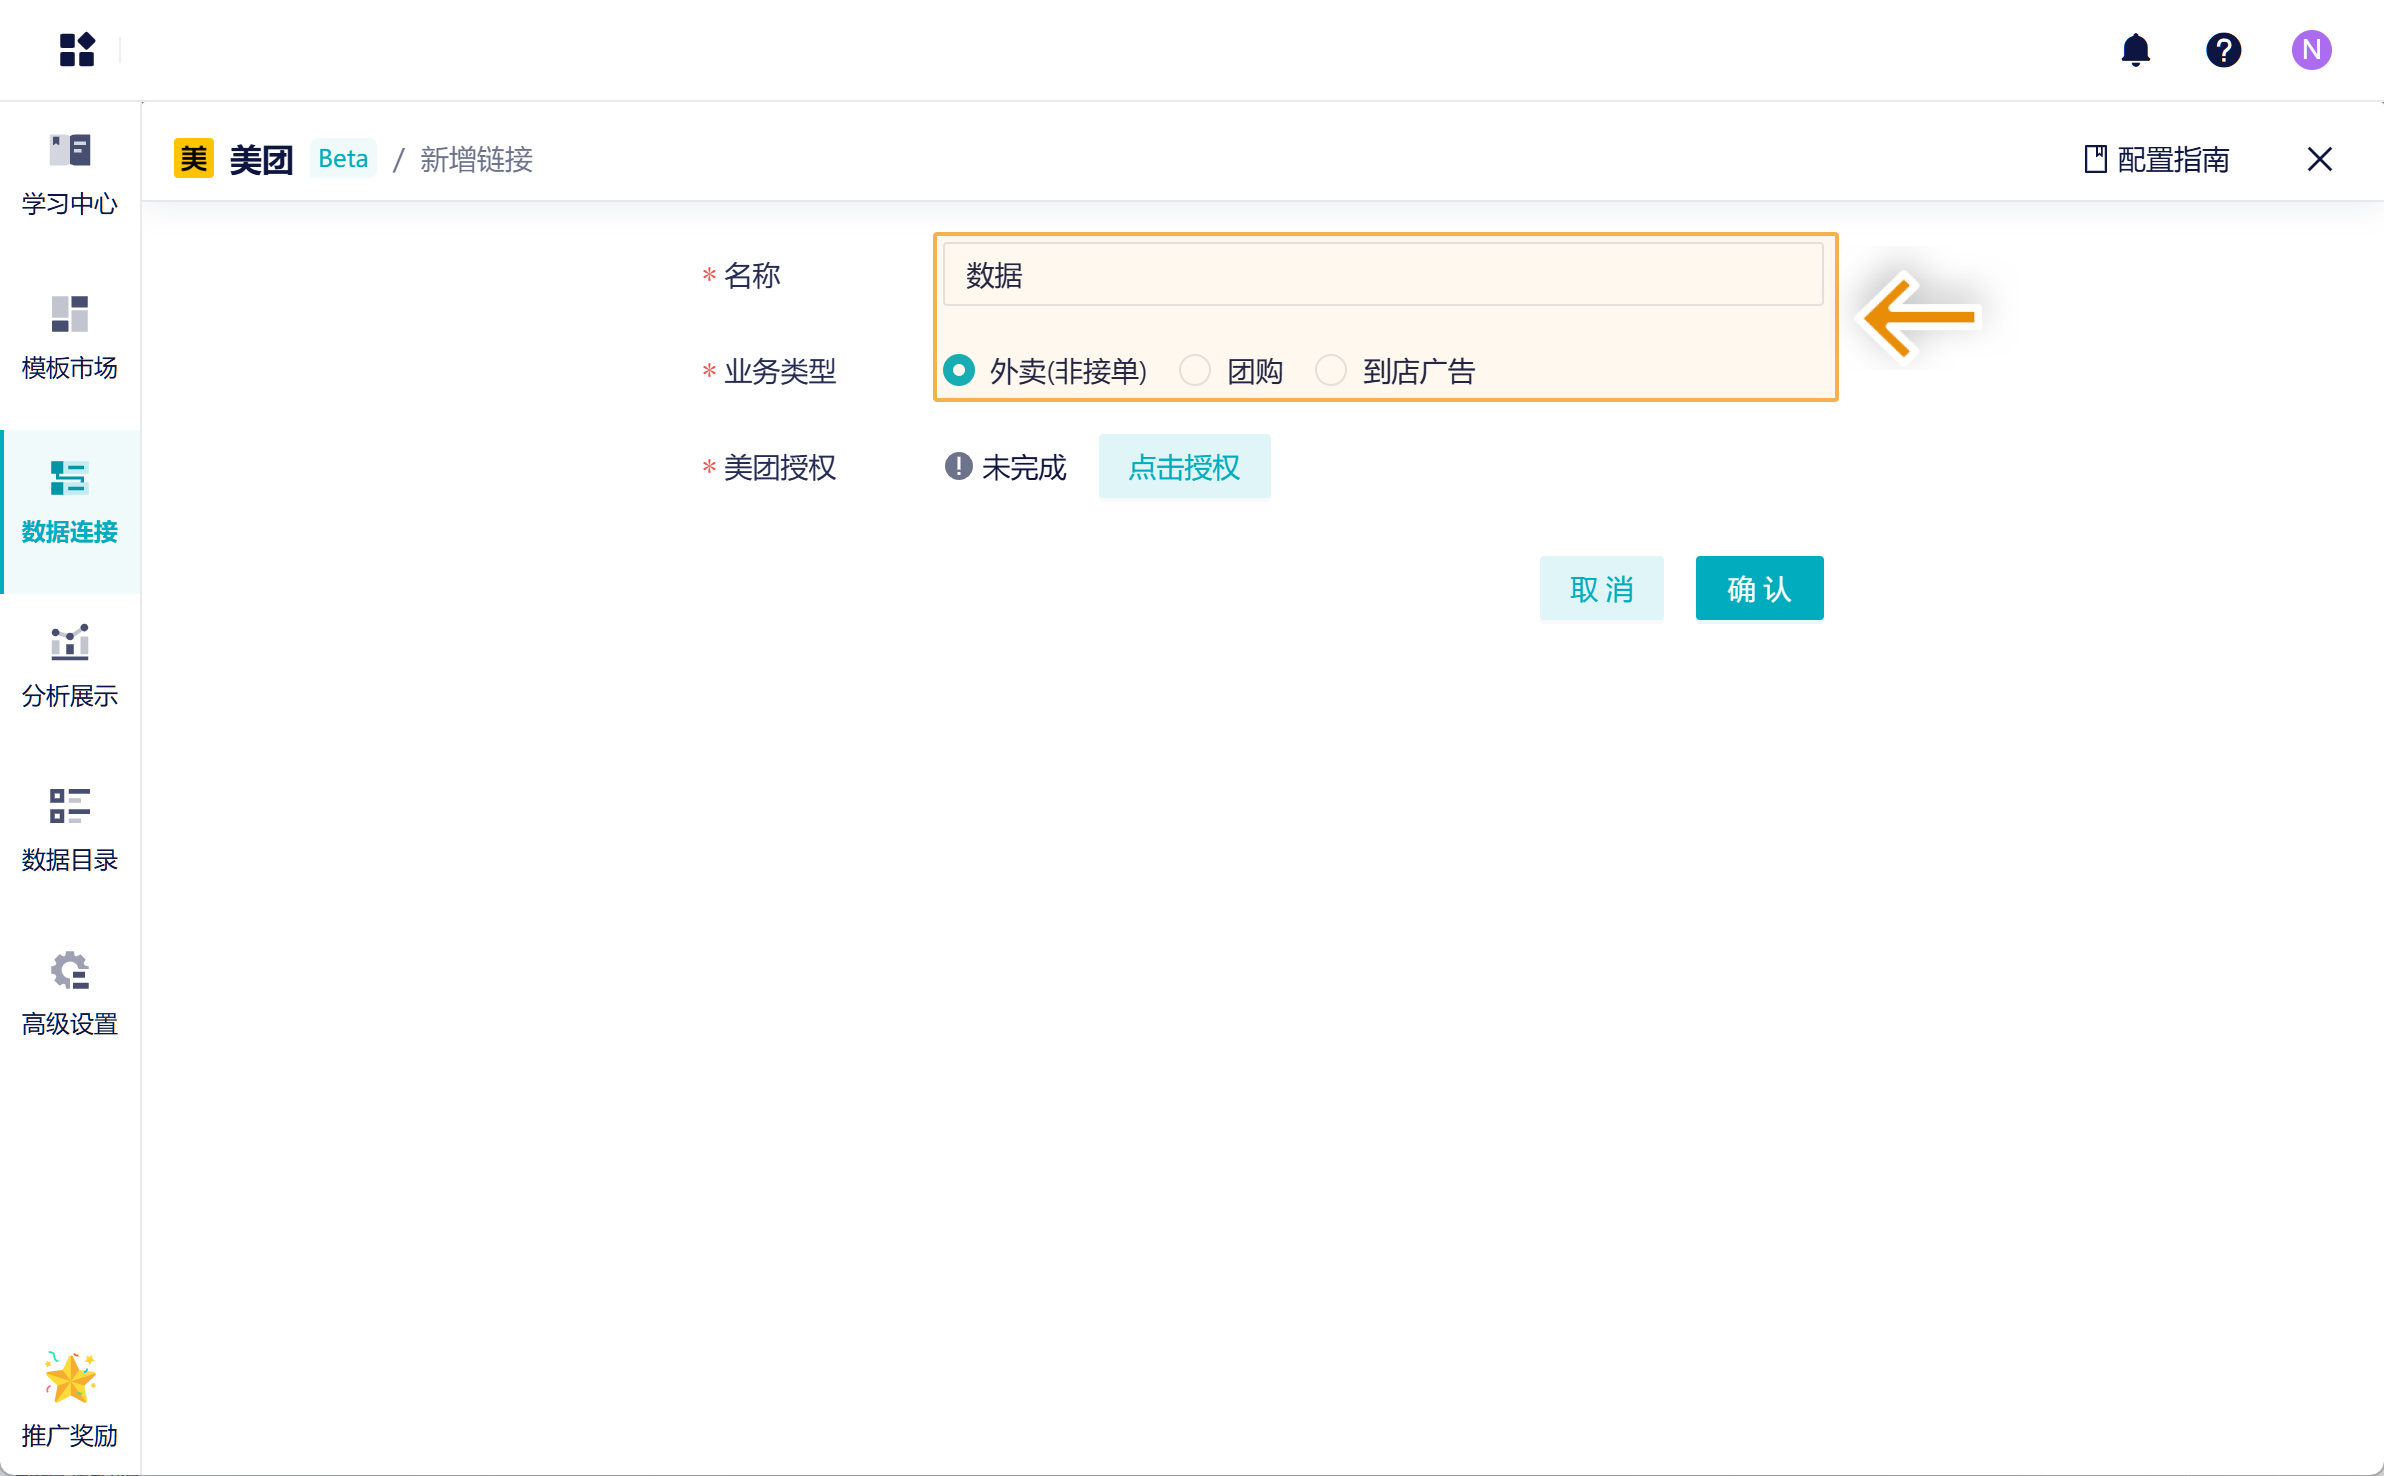
Task: Choose 到店广告 radio option
Action: (x=1331, y=371)
